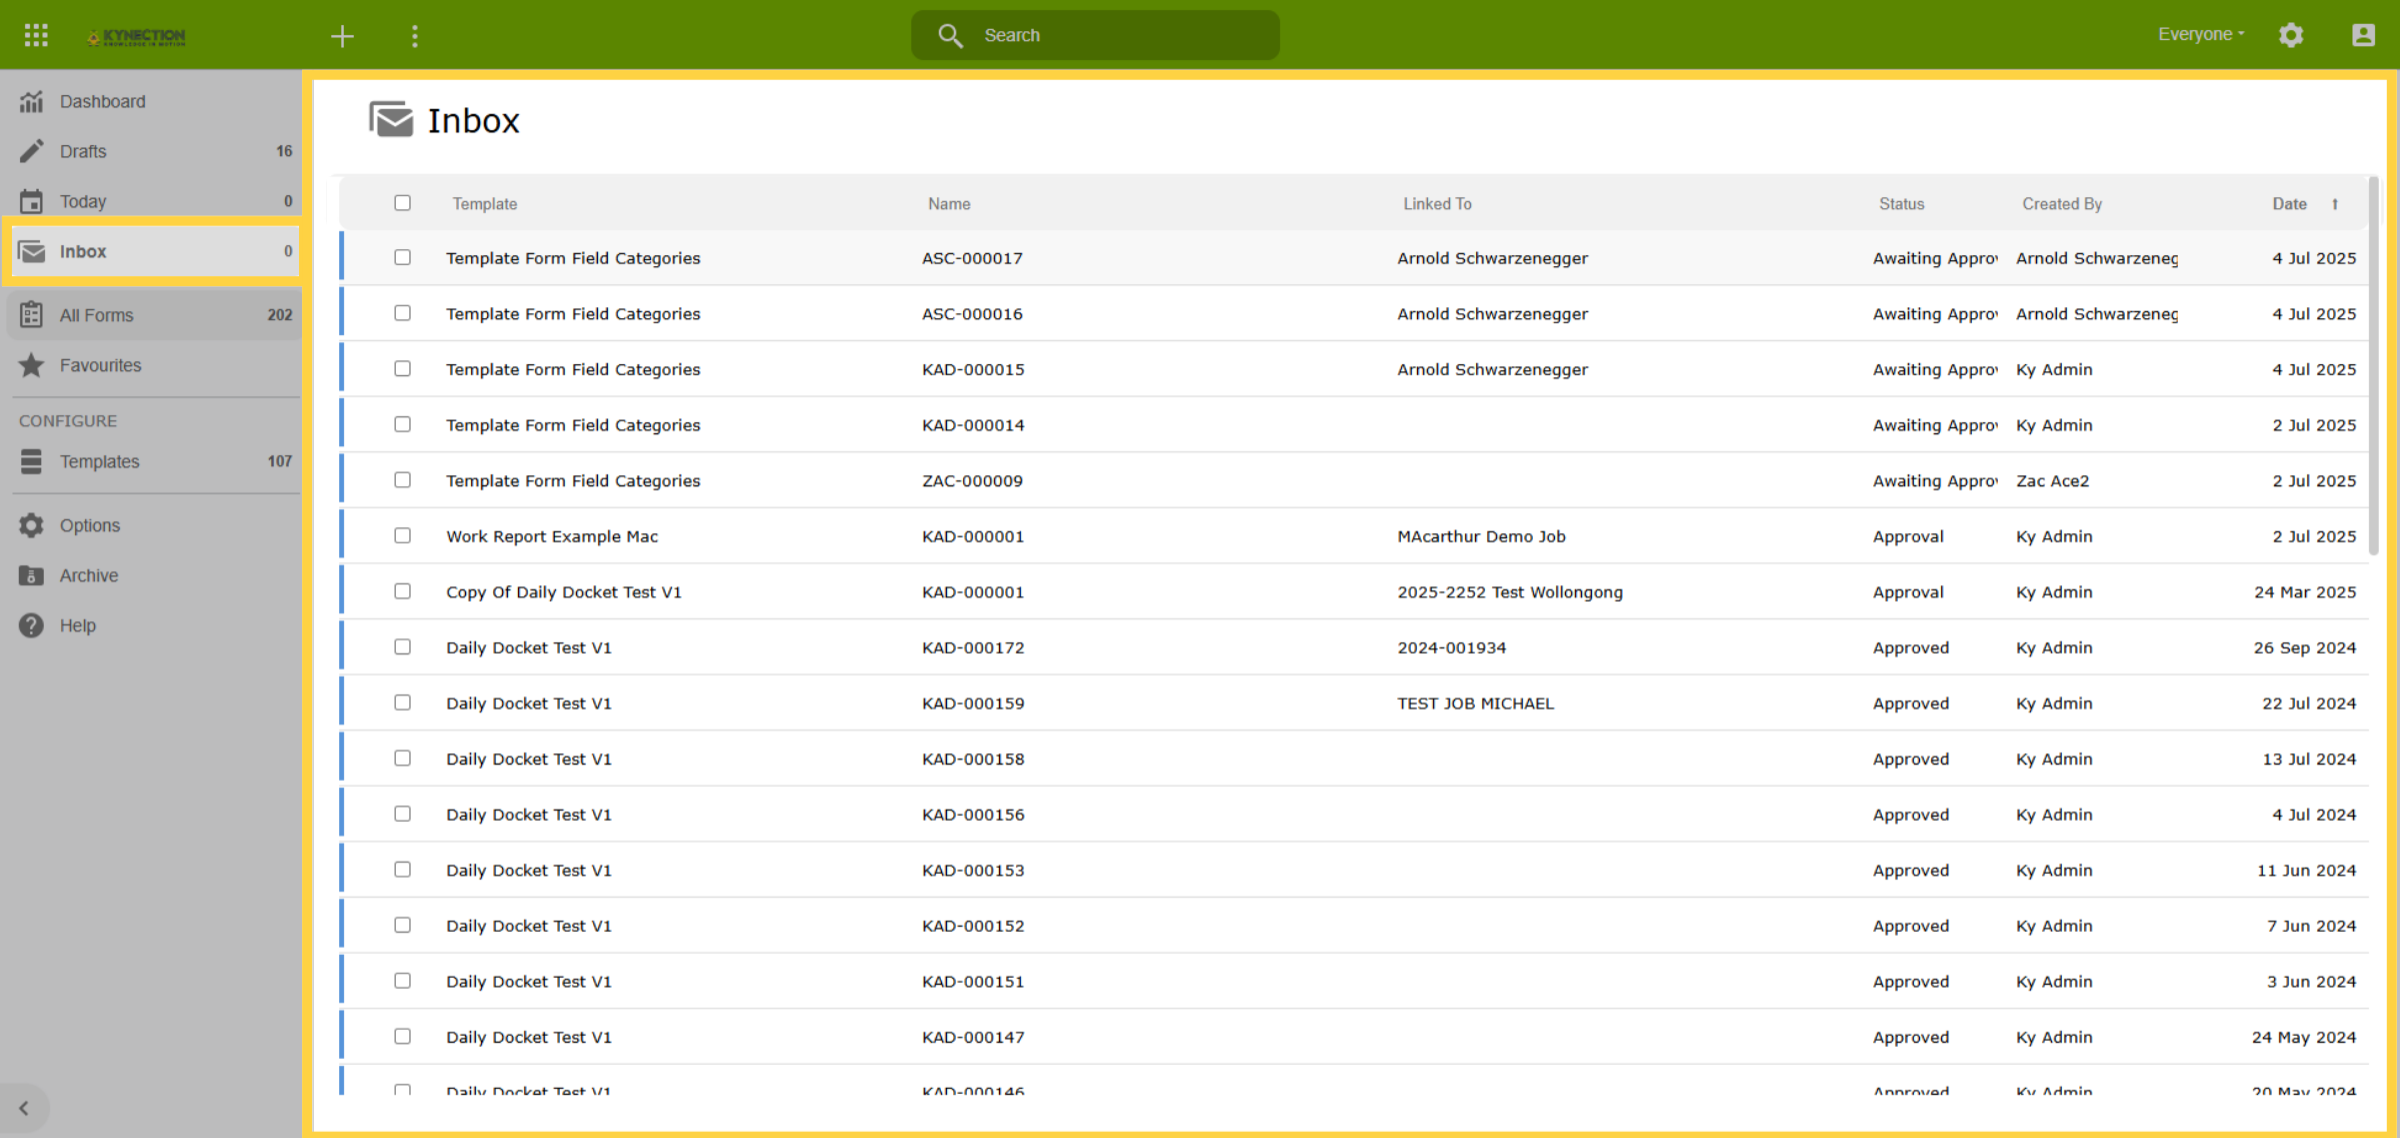Tick the checkbox for KAD-000172 row
This screenshot has width=2400, height=1138.
pos(402,647)
